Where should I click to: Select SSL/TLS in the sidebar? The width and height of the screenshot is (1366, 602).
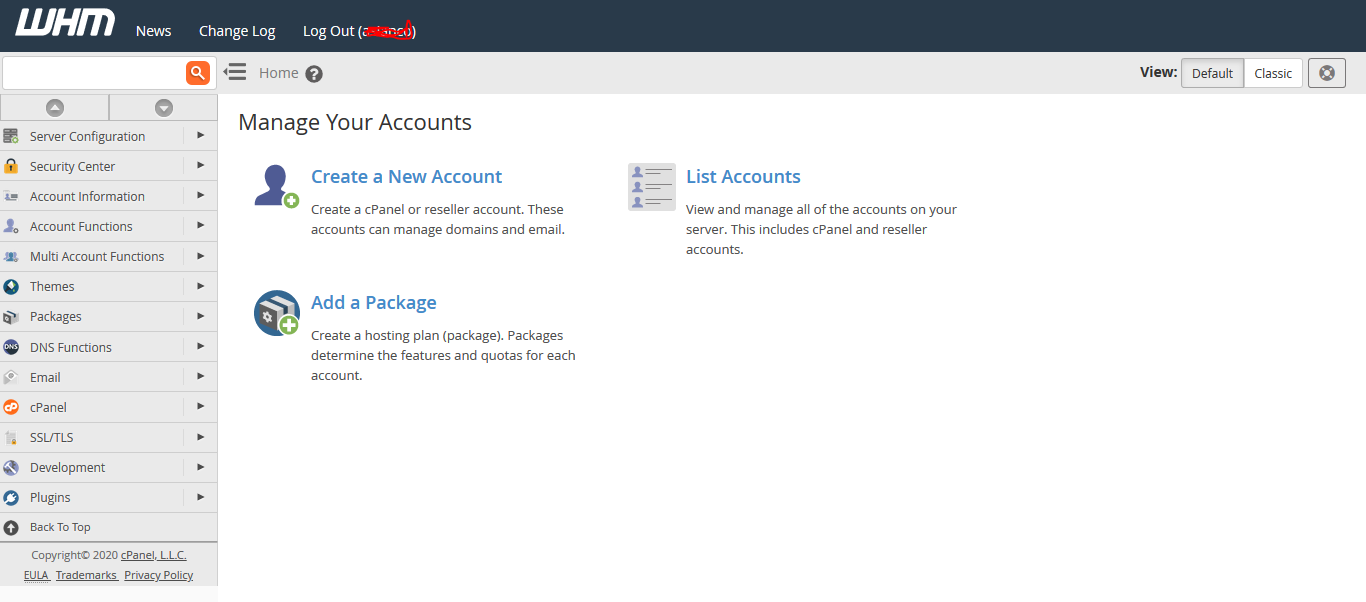coord(51,437)
